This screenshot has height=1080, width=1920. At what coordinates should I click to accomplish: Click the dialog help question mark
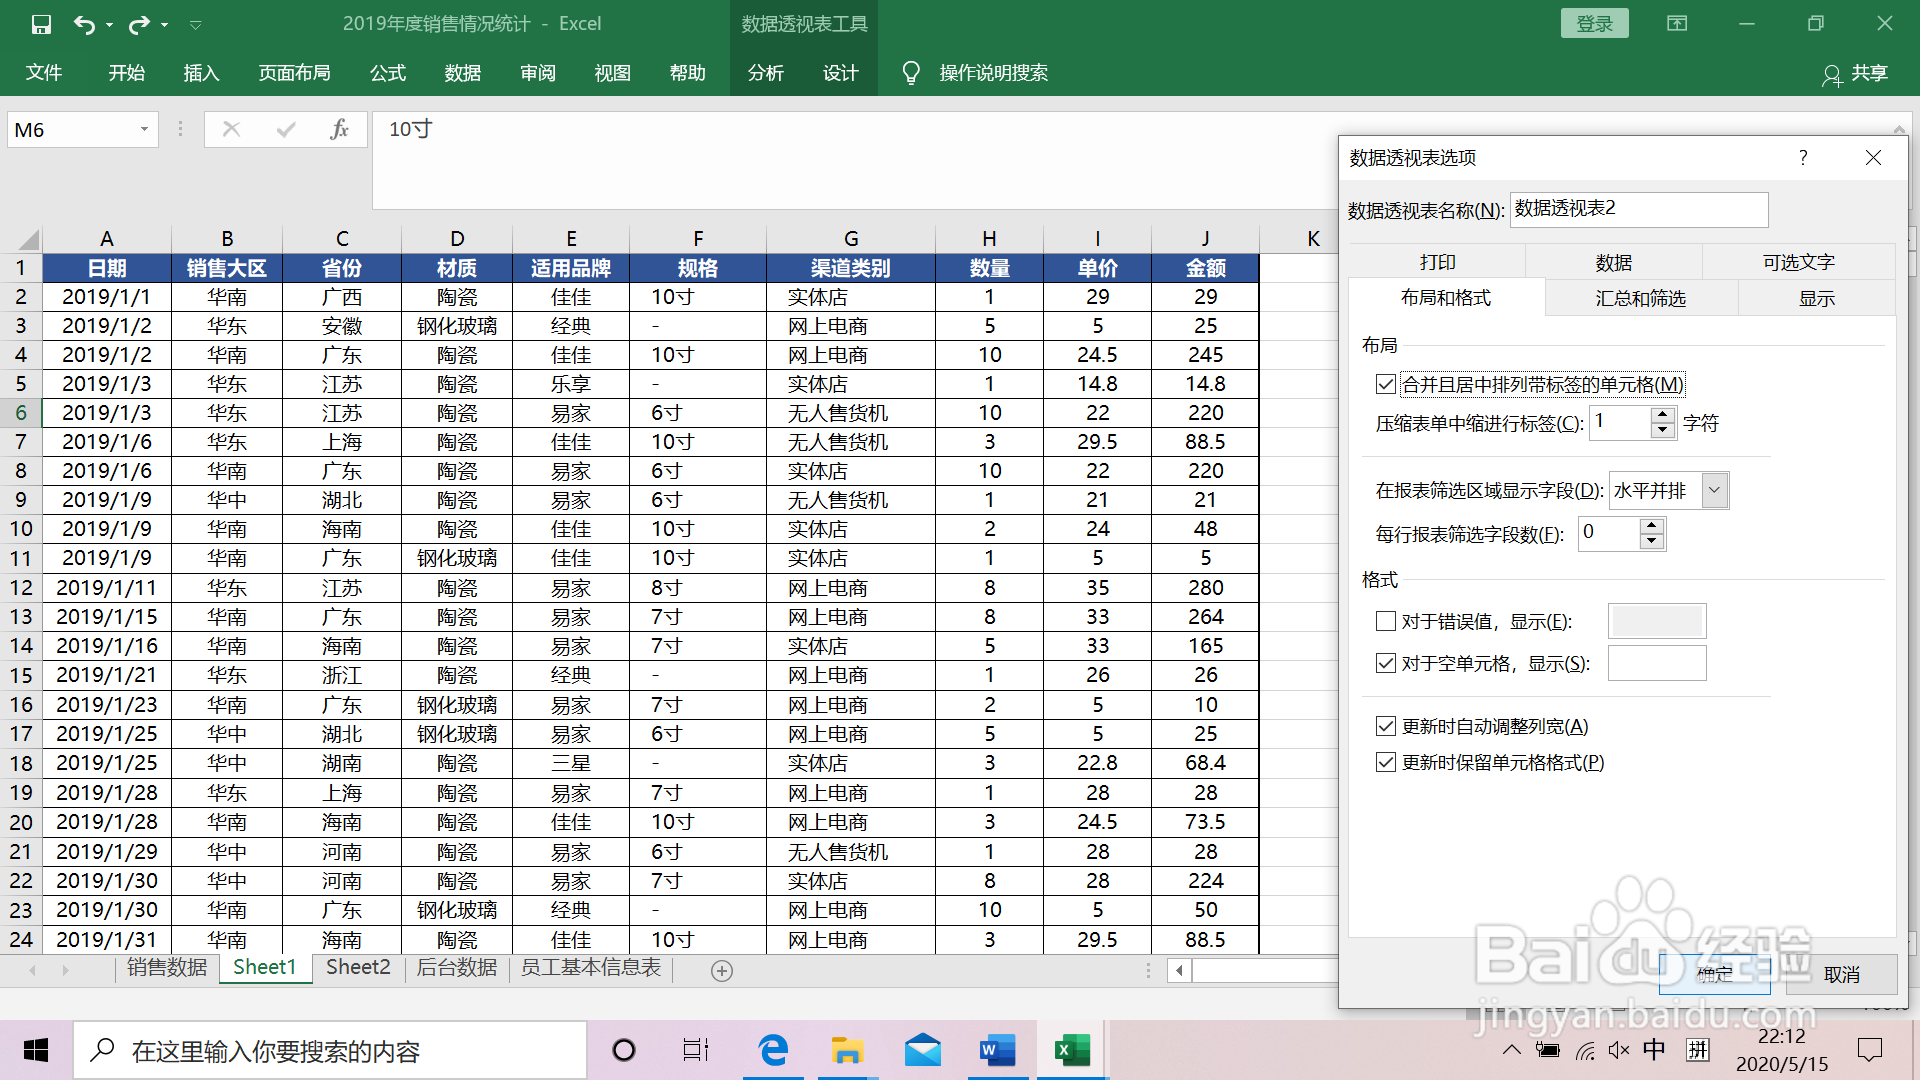coord(1803,158)
